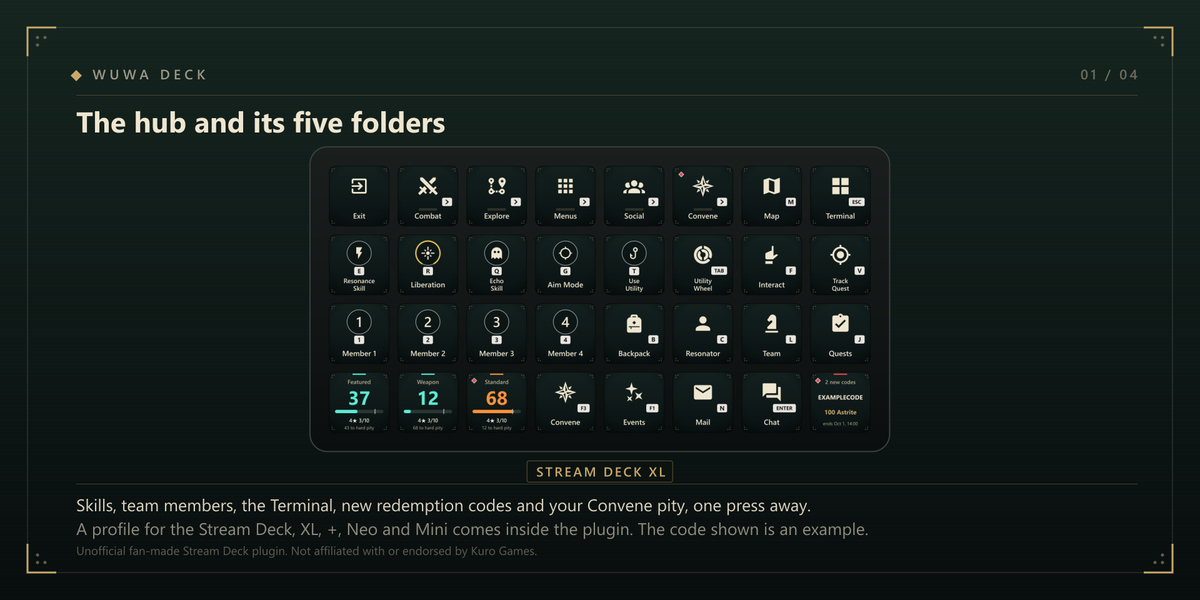Image resolution: width=1200 pixels, height=600 pixels.
Task: Toggle the Aim Mode key
Action: tap(565, 265)
